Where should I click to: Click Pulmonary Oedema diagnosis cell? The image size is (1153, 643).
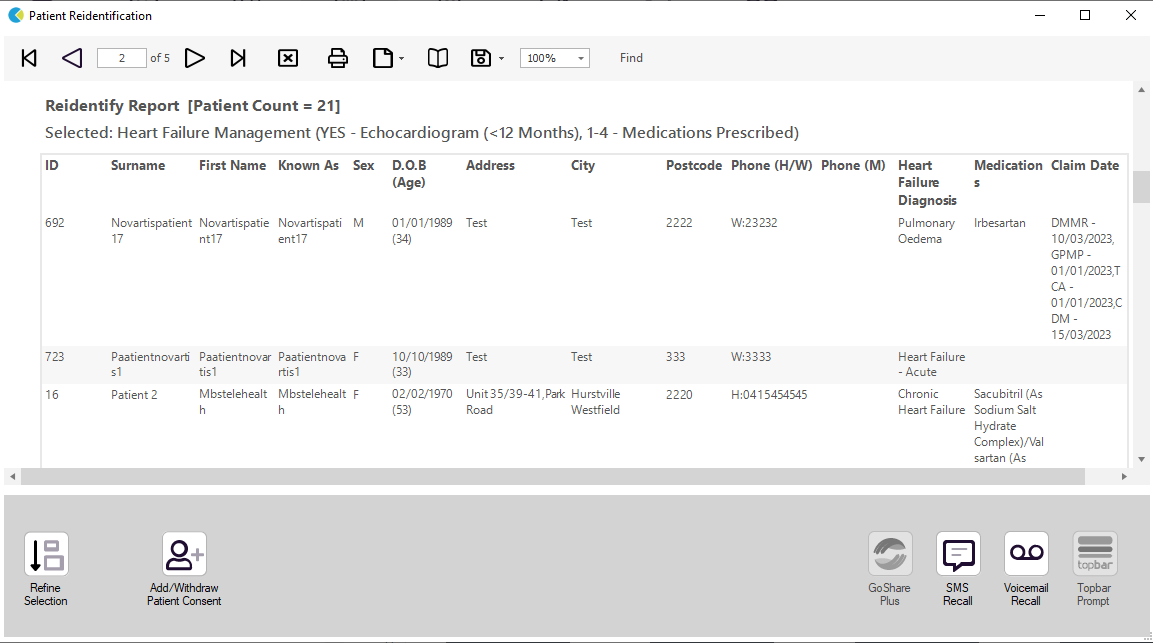[926, 231]
